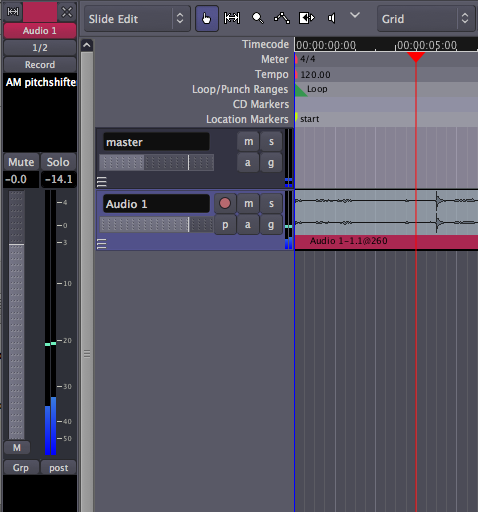Open the 1/2 input selector button
The image size is (478, 512).
40,48
